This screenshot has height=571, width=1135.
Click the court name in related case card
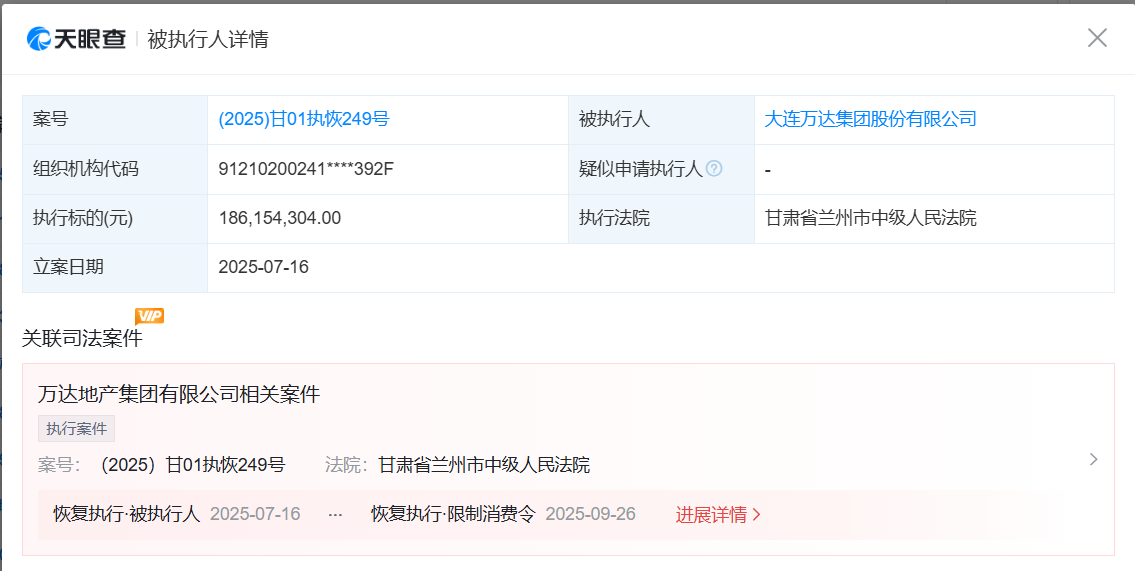484,465
